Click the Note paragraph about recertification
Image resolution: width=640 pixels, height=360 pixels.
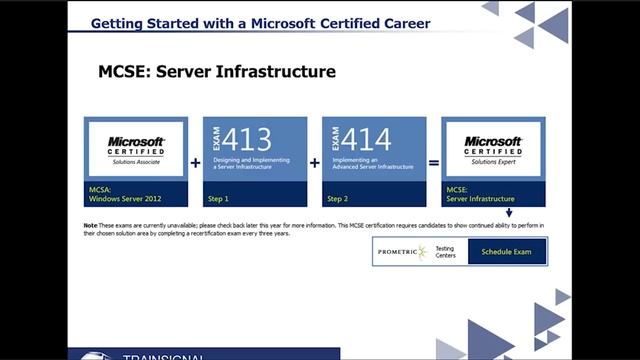pos(313,229)
